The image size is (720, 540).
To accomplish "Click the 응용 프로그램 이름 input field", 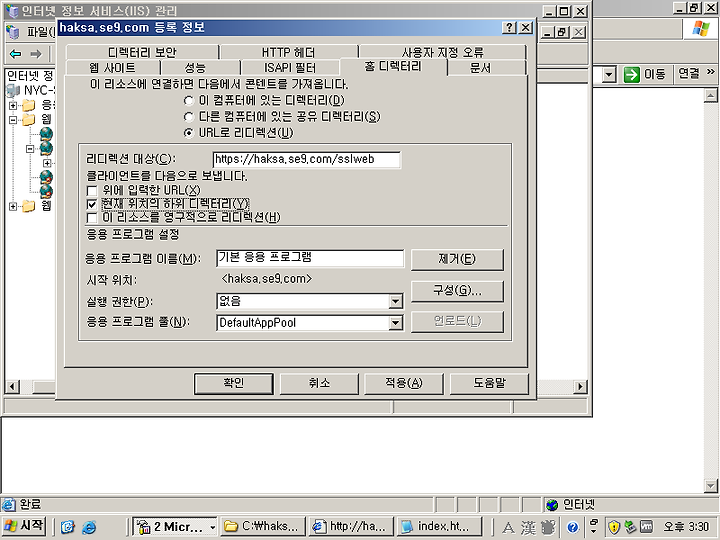I will (x=309, y=258).
